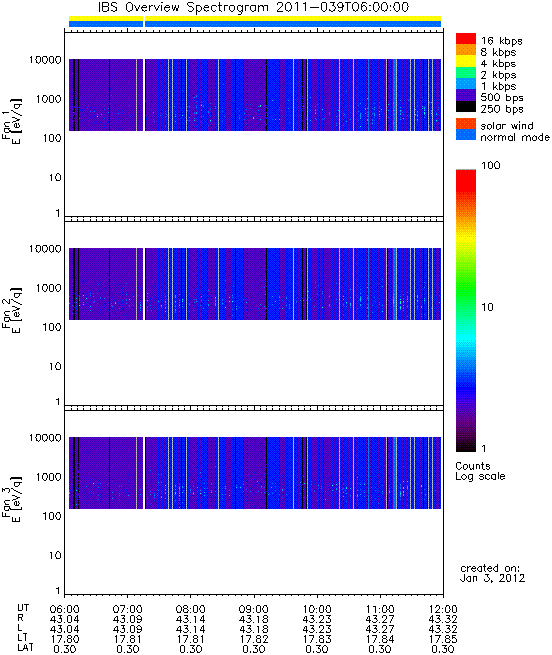This screenshot has width=552, height=655.
Task: Click the color bar '10' middle label
Action: pos(487,307)
